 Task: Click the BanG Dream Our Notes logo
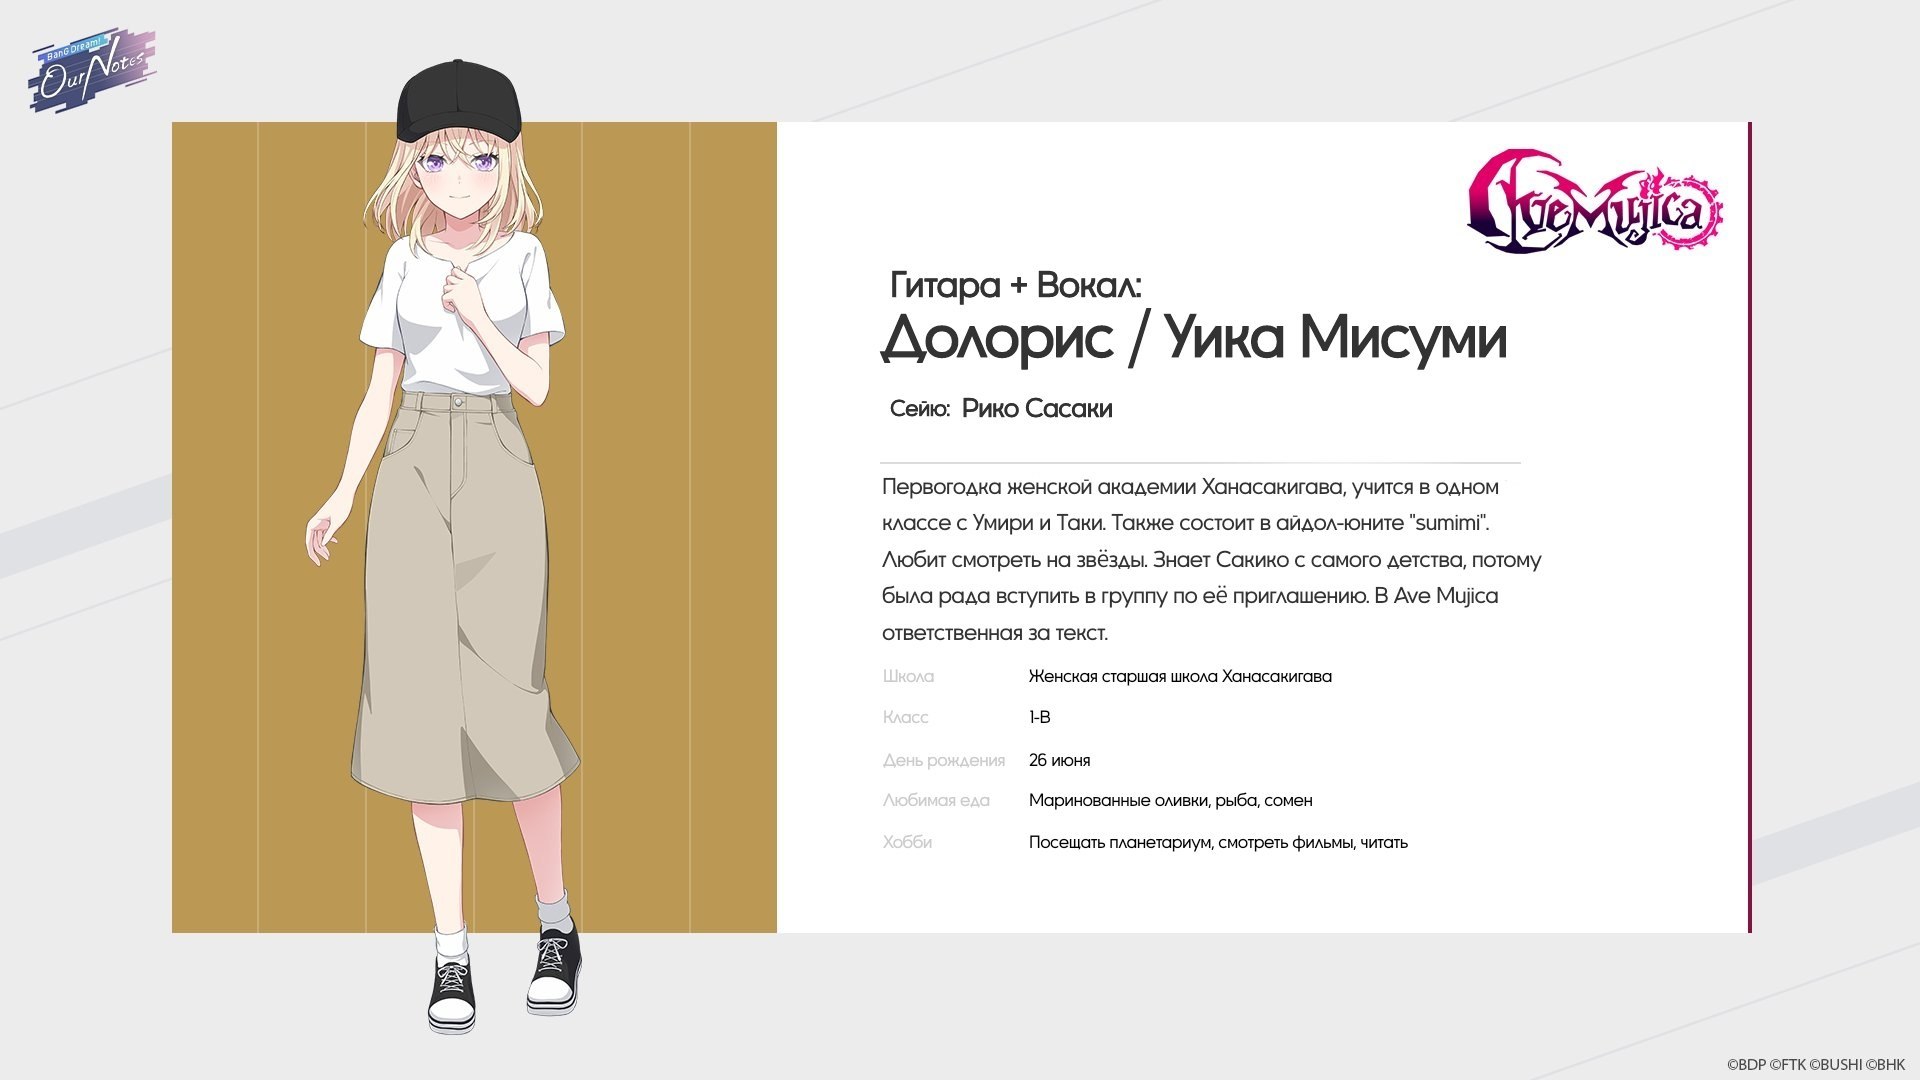[92, 70]
